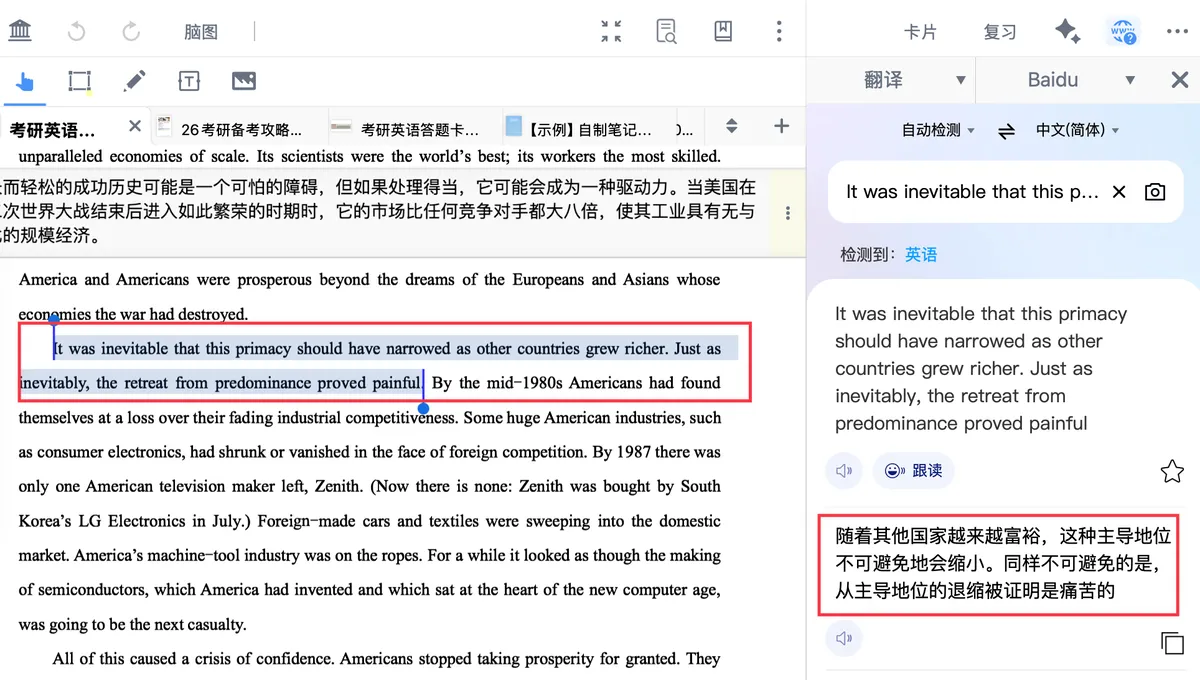
Task: Select the image insert tool
Action: coord(243,82)
